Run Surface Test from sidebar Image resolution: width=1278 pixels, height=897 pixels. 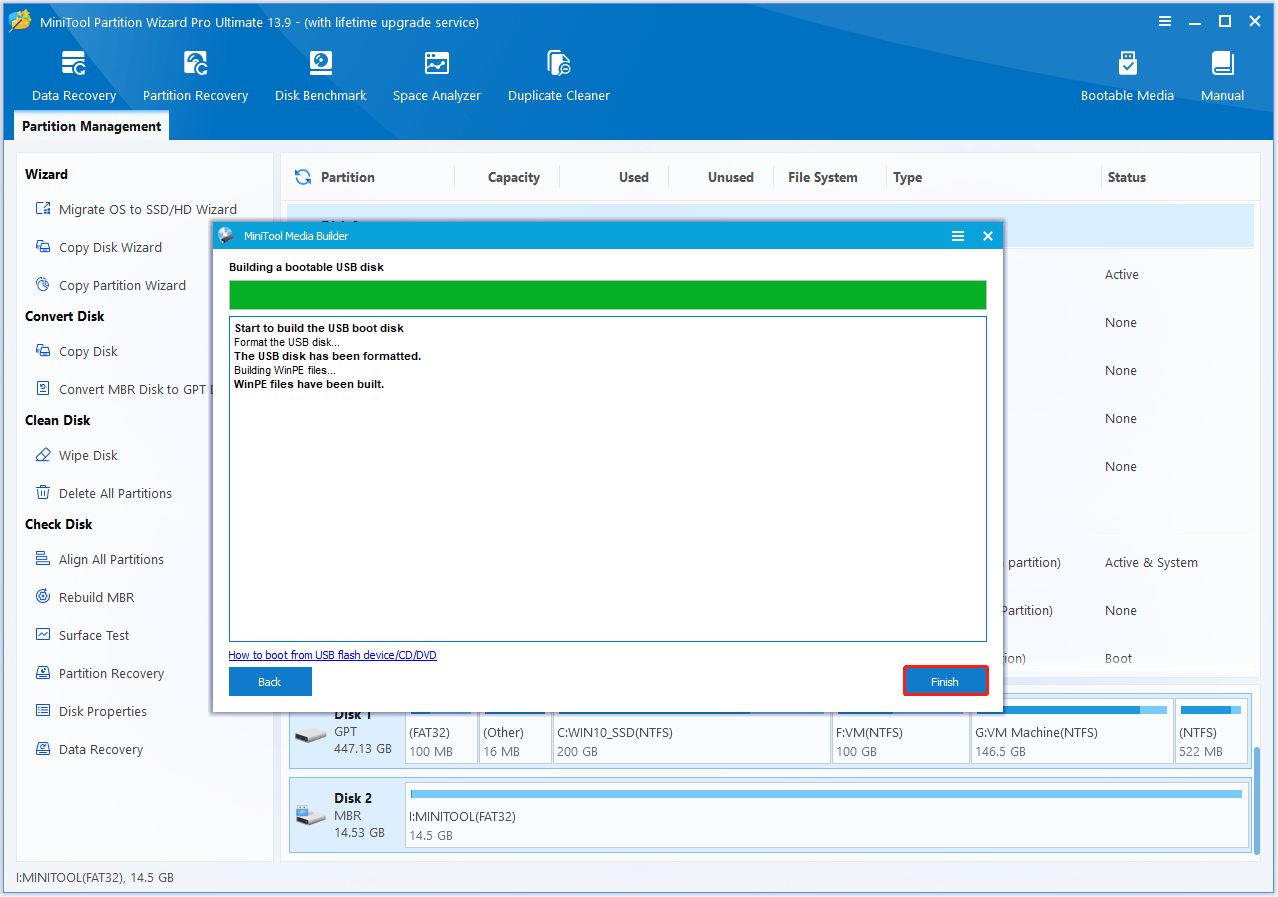tap(82, 635)
